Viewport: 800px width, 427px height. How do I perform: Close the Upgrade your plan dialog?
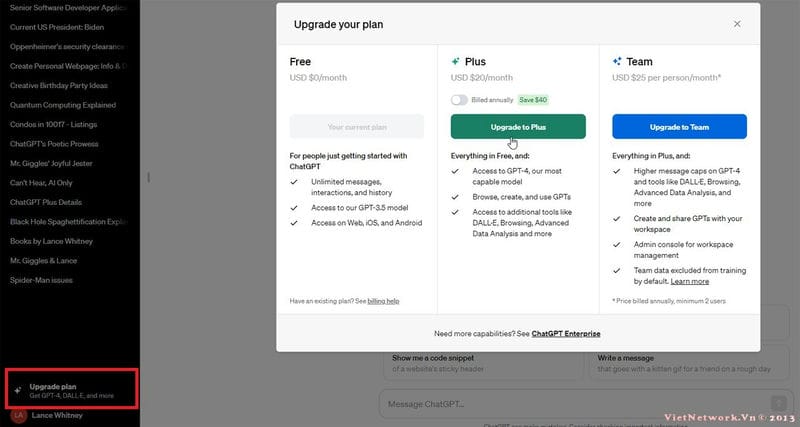[x=737, y=23]
